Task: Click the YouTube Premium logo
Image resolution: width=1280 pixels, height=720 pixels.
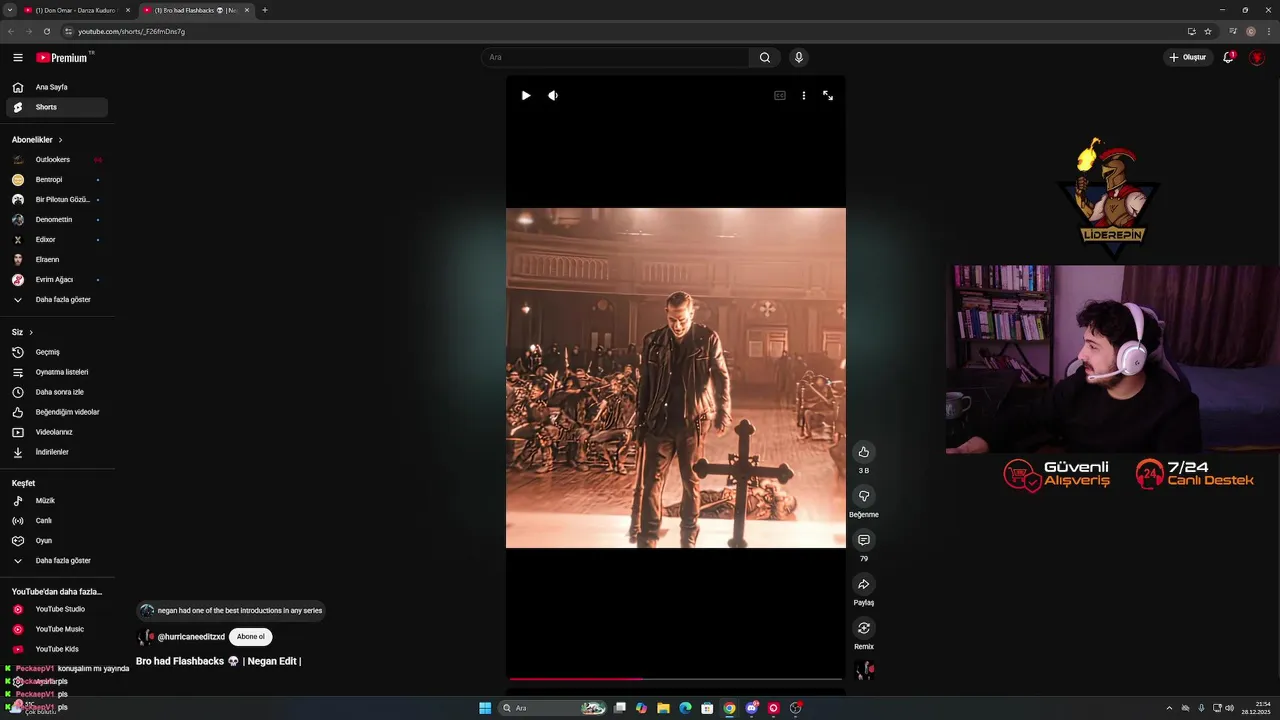Action: click(x=64, y=58)
